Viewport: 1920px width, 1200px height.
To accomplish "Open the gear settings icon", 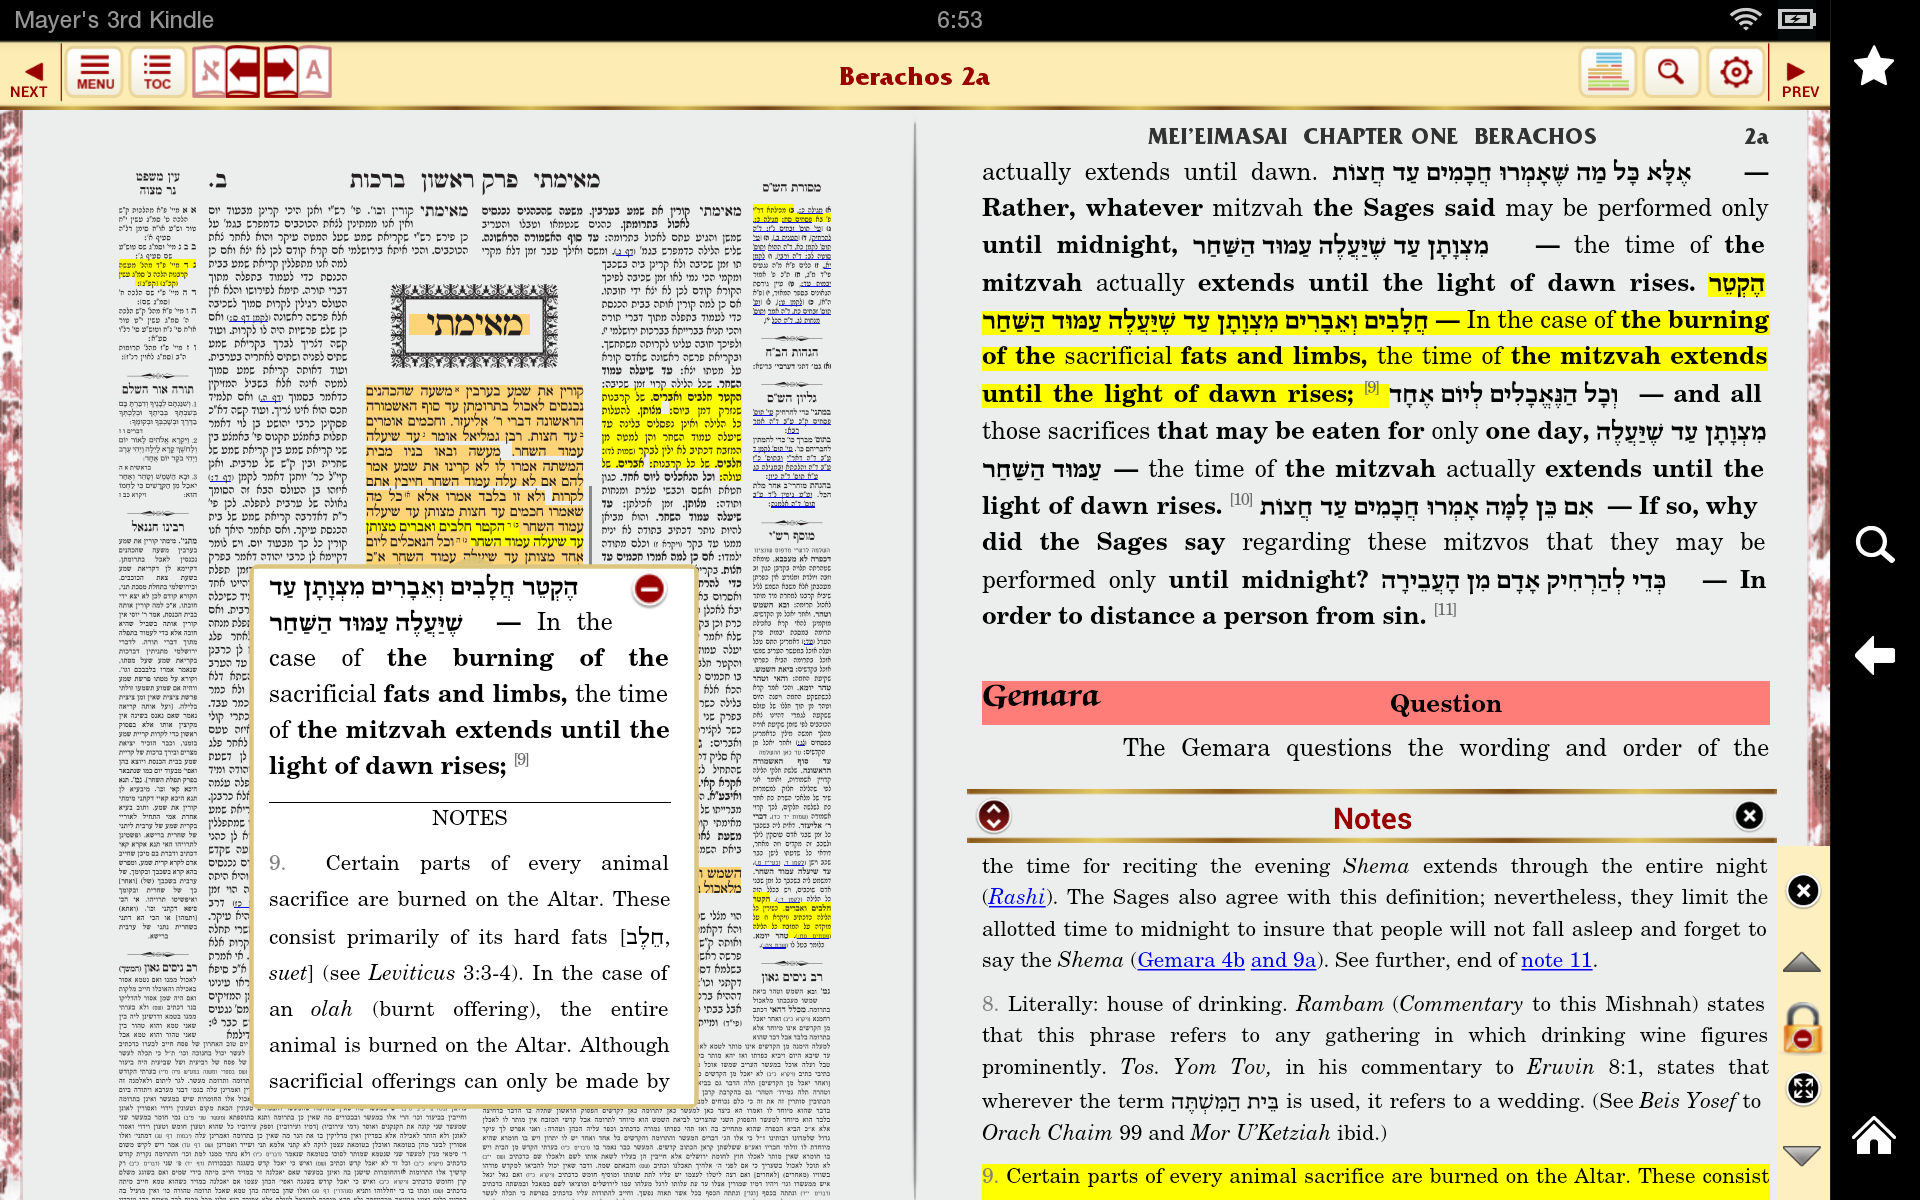I will click(x=1735, y=73).
